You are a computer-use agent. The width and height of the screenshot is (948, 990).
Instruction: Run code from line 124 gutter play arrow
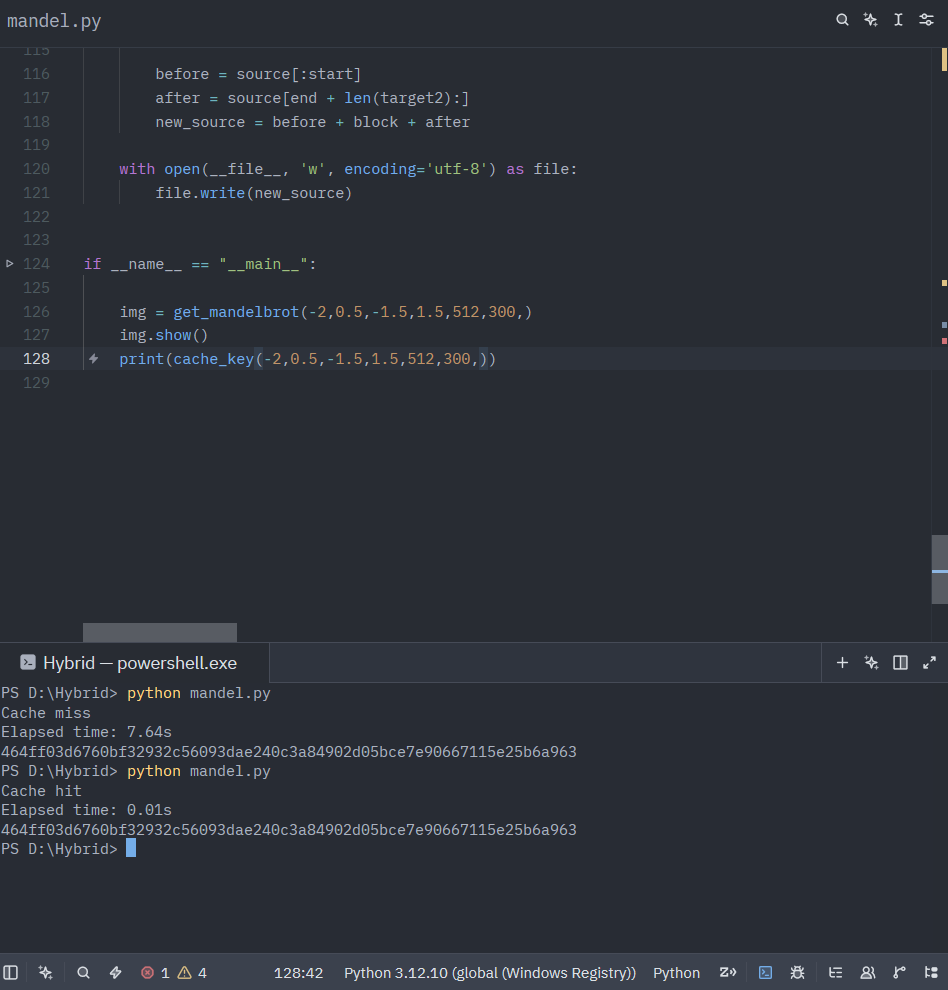click(x=10, y=264)
